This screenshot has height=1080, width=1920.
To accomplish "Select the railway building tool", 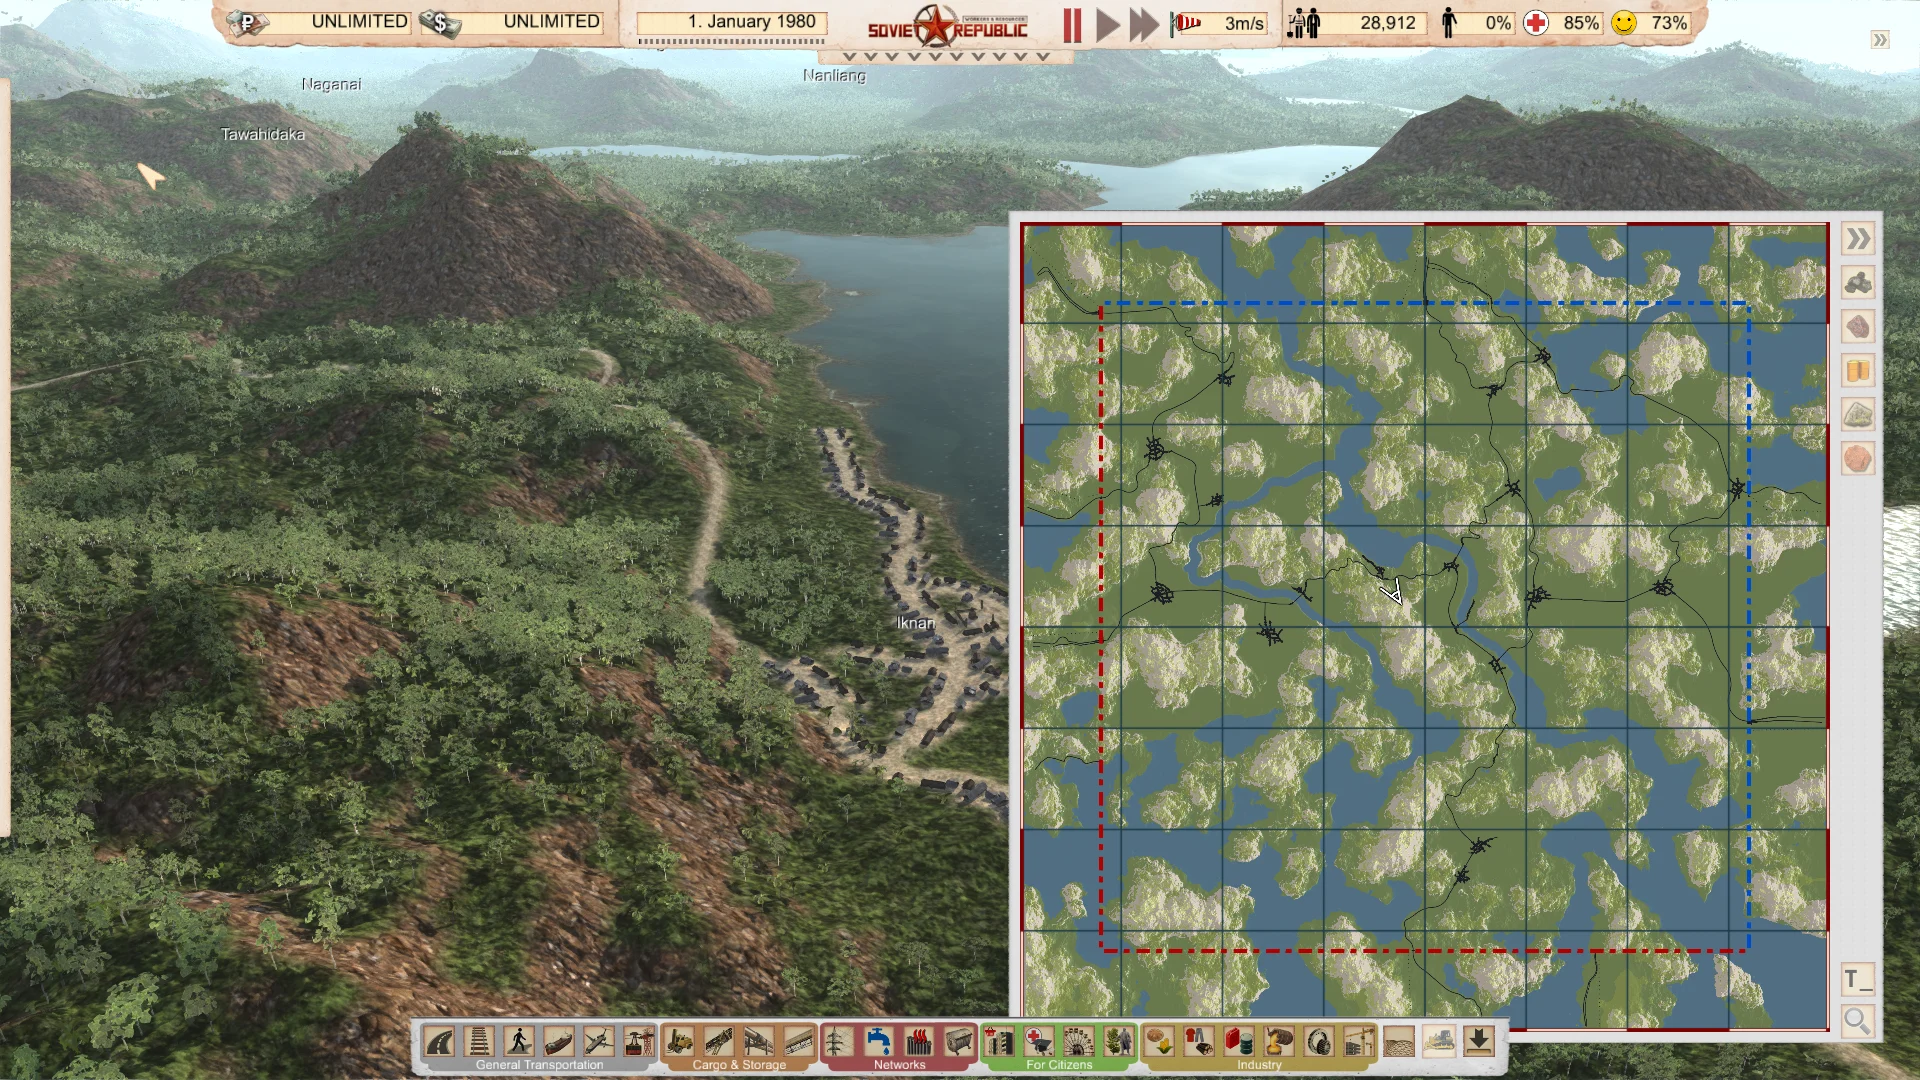I will 478,1043.
